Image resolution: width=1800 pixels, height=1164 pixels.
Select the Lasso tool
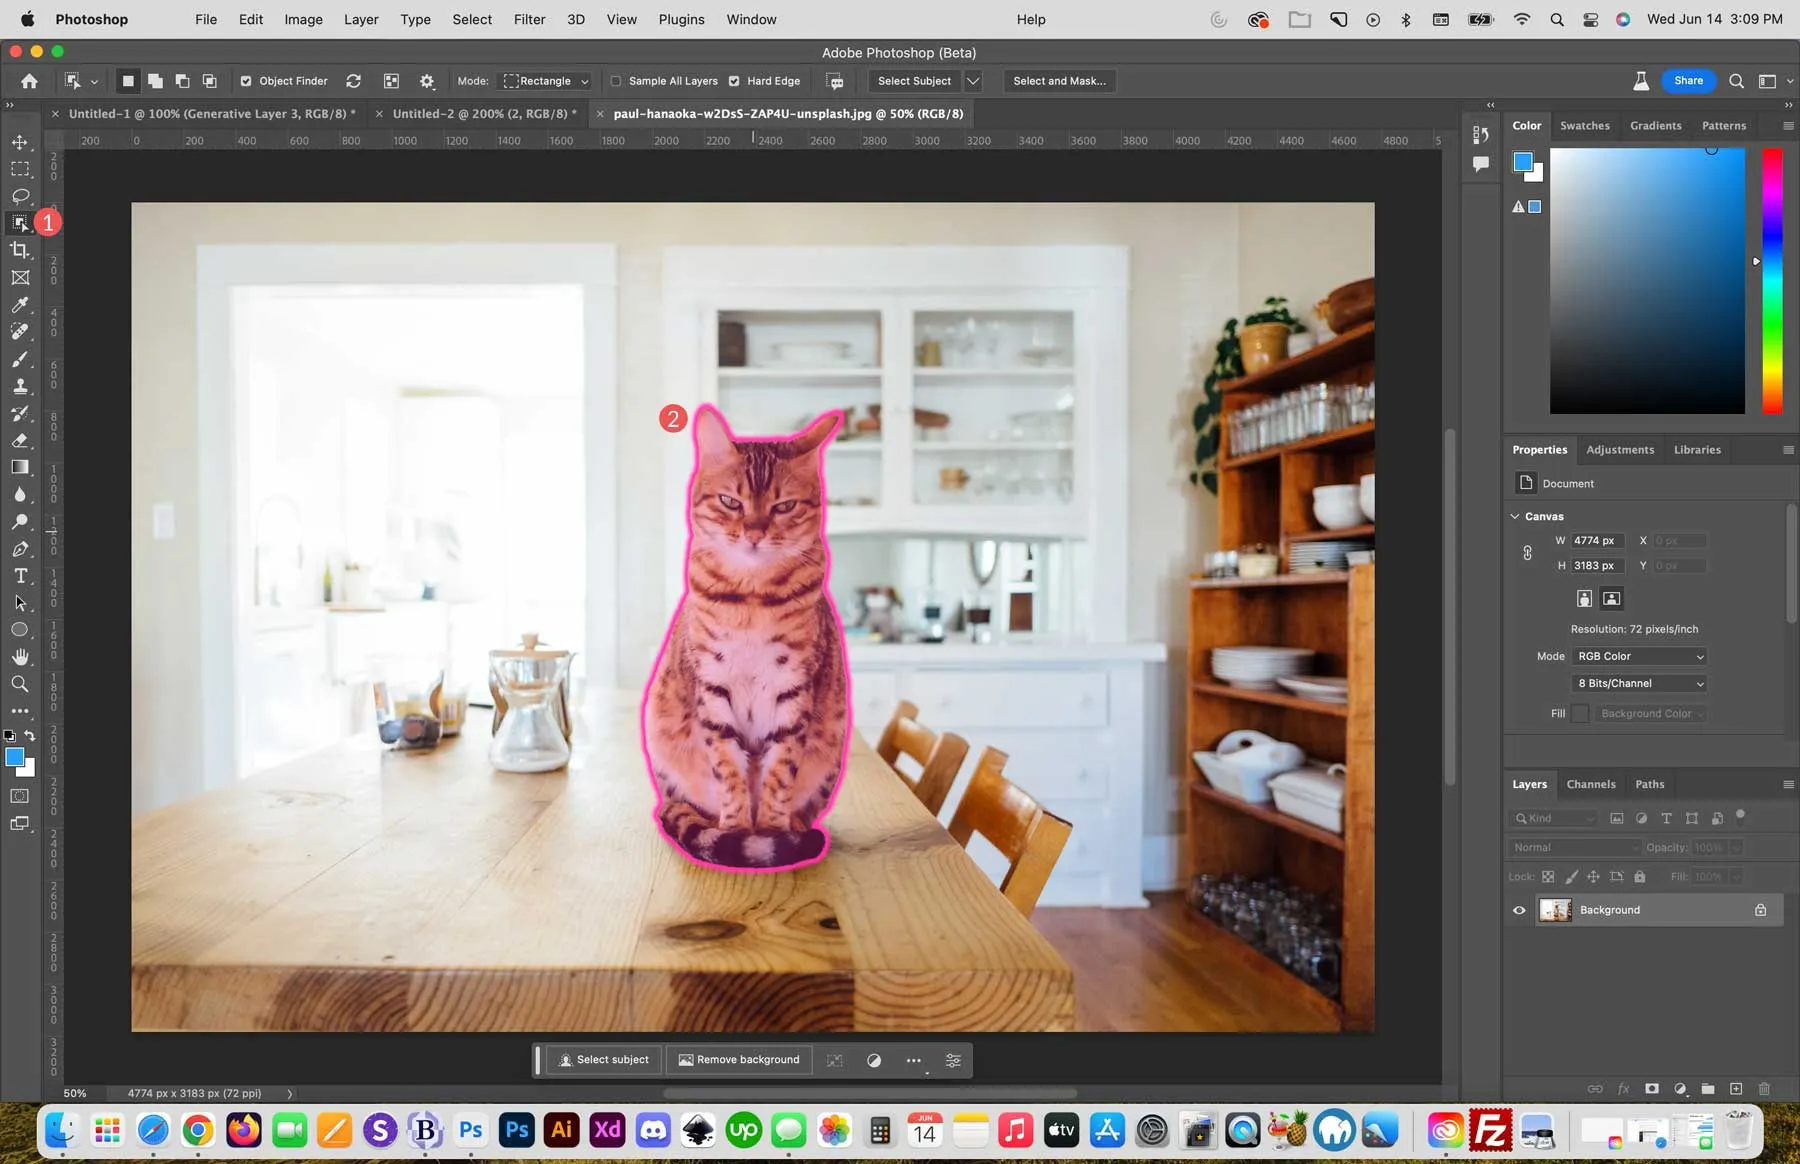(x=20, y=197)
